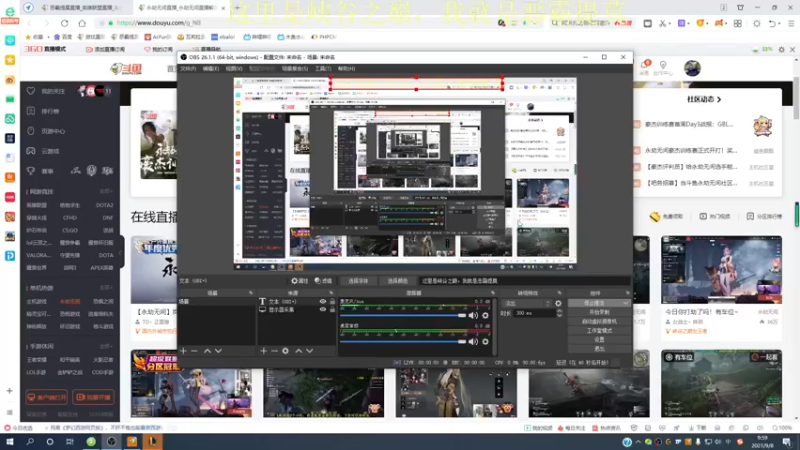The width and height of the screenshot is (800, 450).
Task: Expand the stop streaming button arrow
Action: (626, 303)
